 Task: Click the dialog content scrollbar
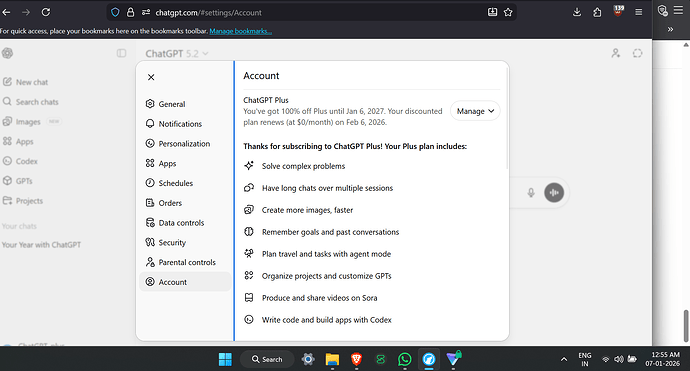click(x=507, y=118)
